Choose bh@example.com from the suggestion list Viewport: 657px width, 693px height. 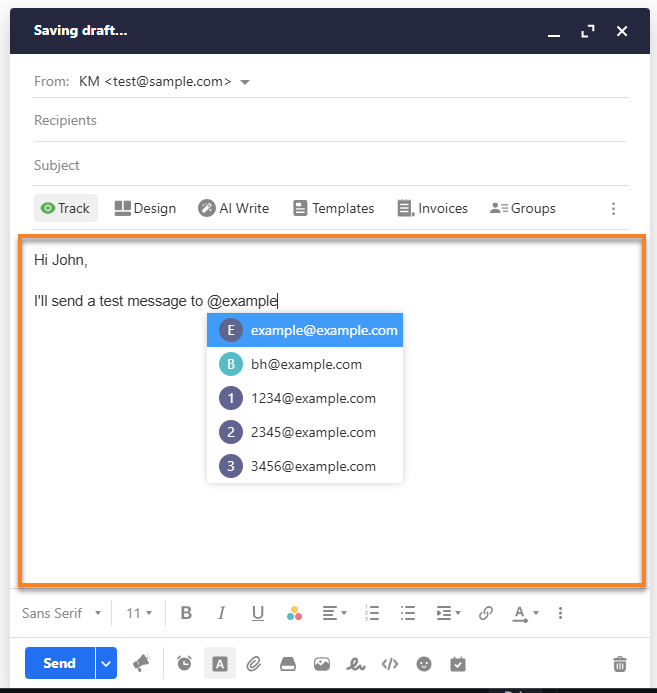305,364
